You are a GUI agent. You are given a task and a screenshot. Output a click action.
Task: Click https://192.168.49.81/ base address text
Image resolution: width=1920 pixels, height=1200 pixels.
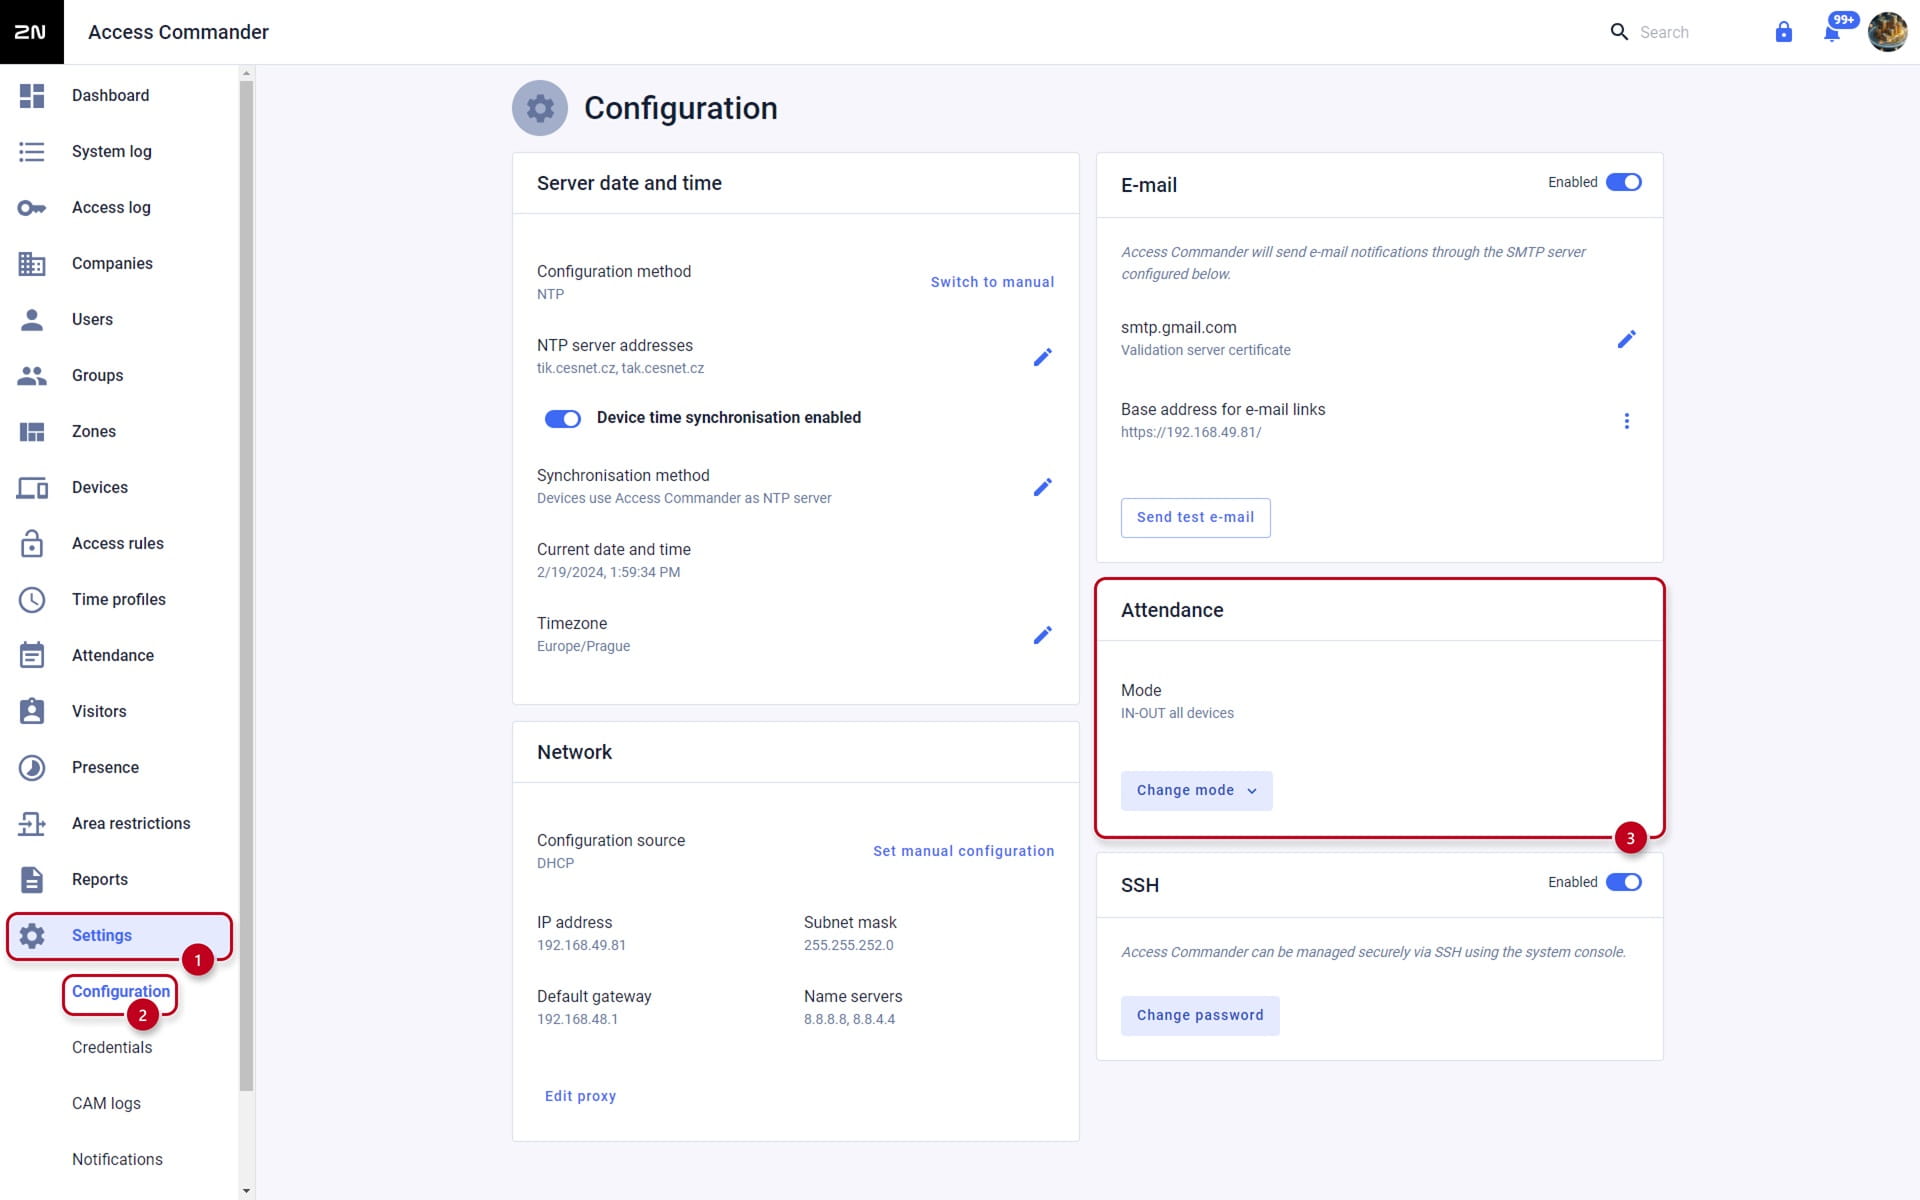pyautogui.click(x=1191, y=432)
